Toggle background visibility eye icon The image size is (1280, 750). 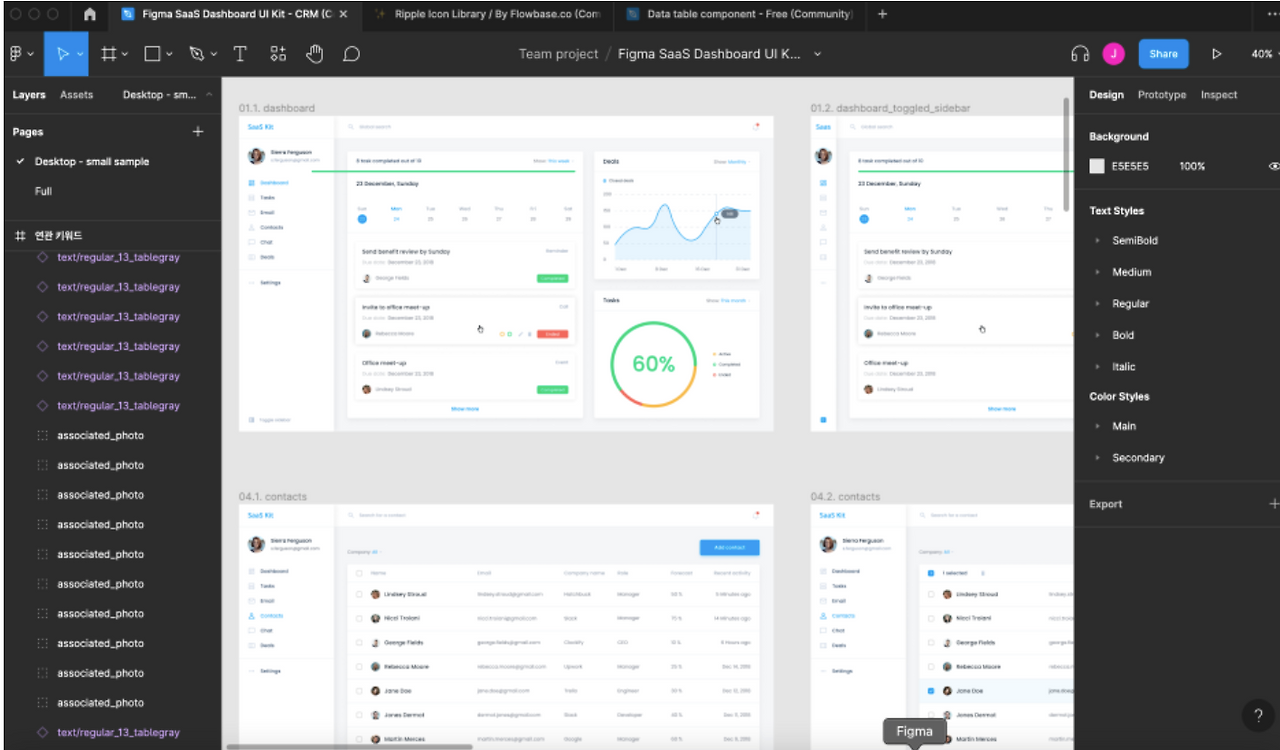1274,166
